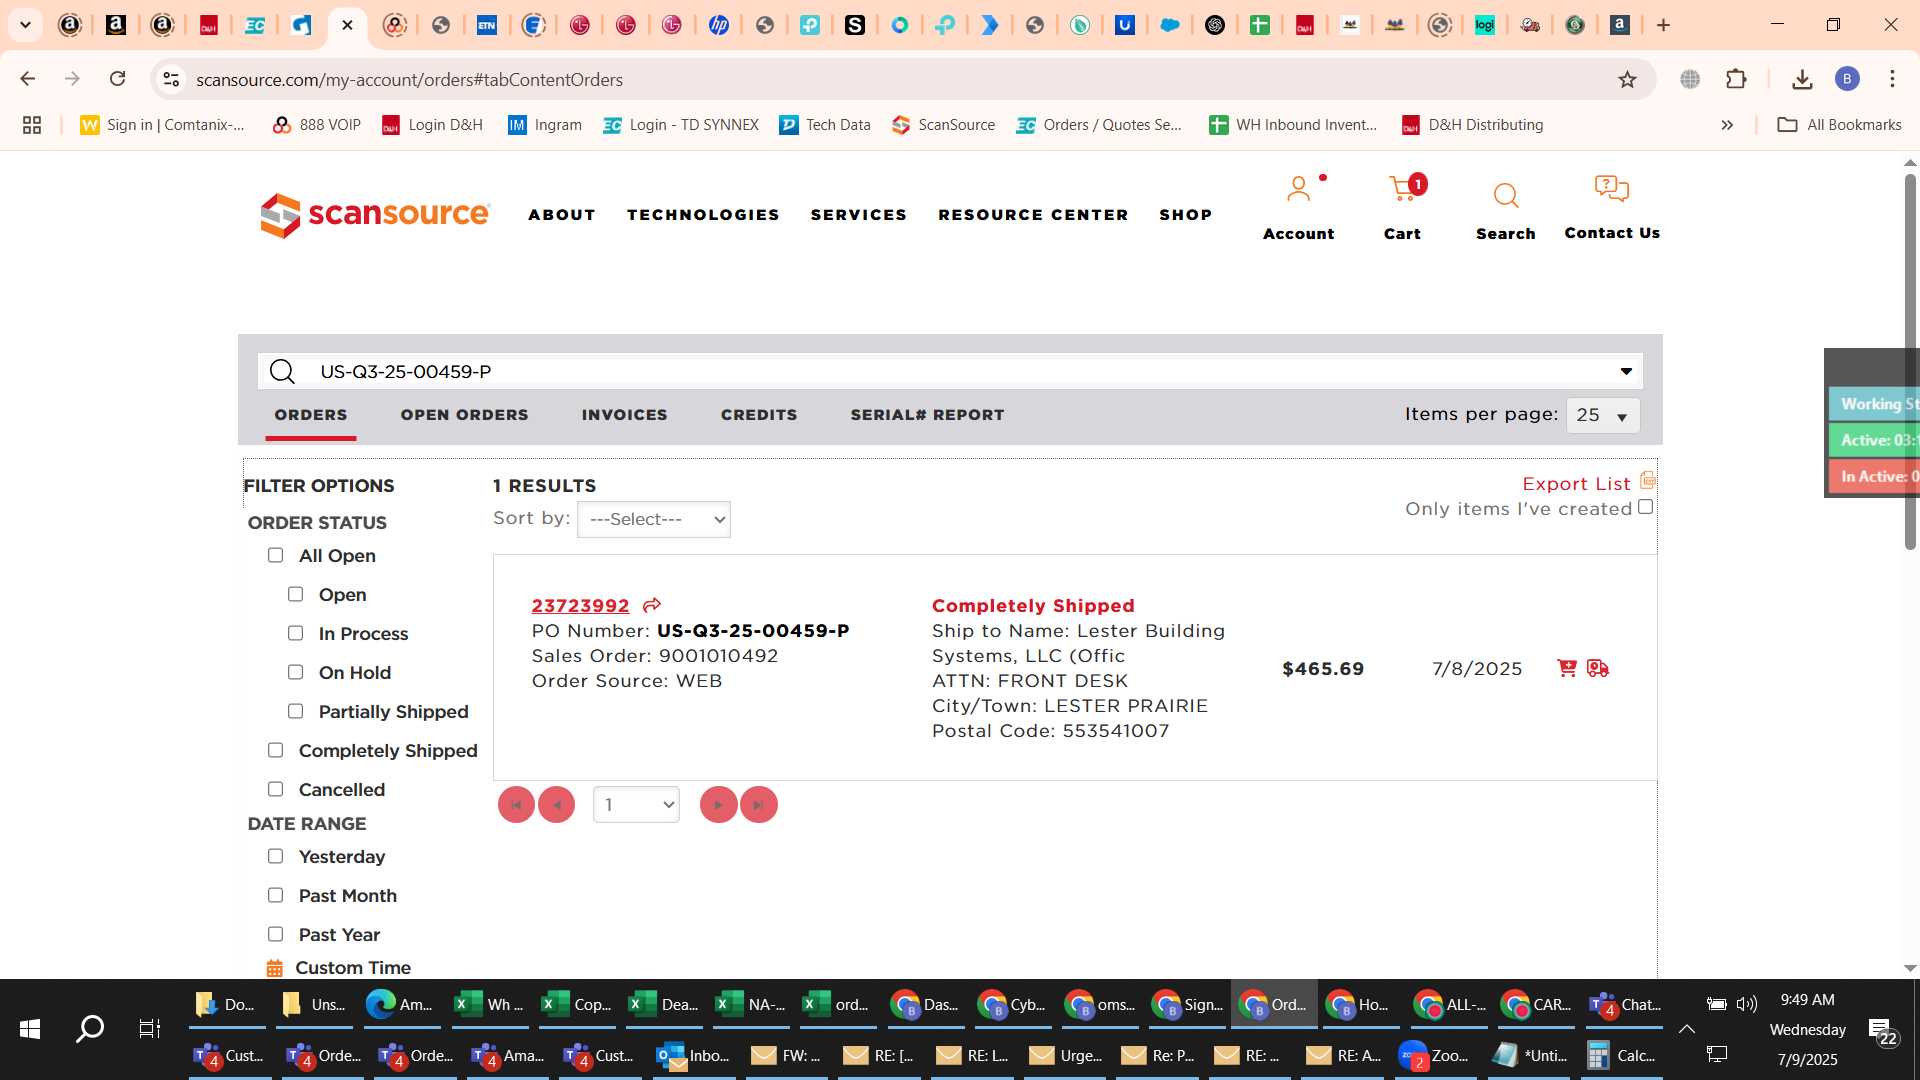Check the Yesterday date range

(x=275, y=856)
